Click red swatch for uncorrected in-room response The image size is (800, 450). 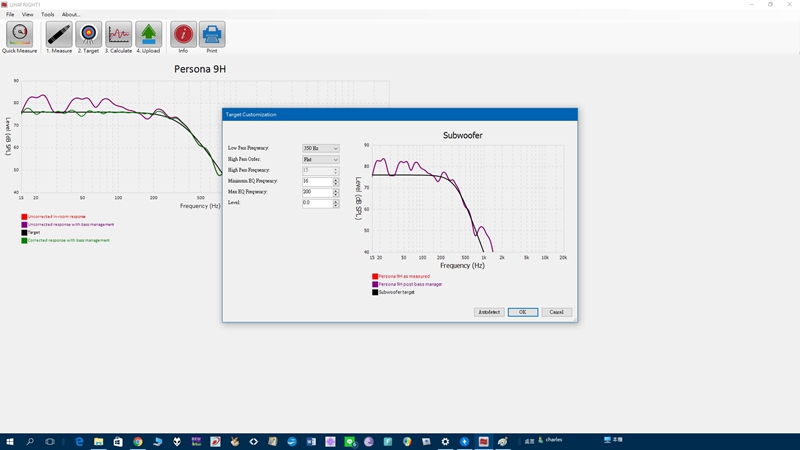[x=24, y=217]
